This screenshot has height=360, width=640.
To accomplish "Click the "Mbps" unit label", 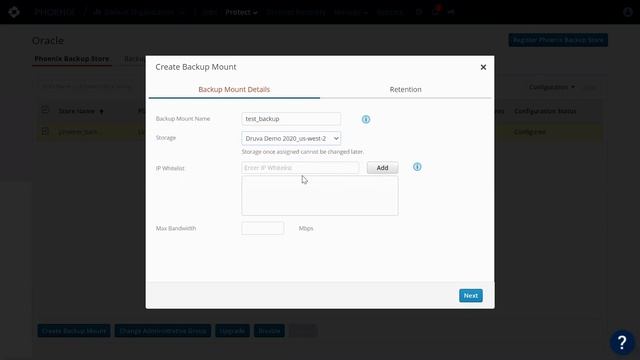I will (x=306, y=228).
